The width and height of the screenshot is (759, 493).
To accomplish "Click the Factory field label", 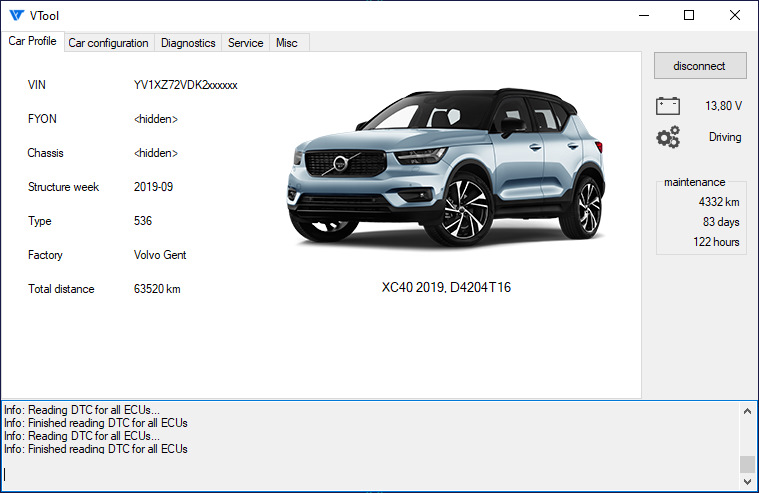I will [45, 255].
